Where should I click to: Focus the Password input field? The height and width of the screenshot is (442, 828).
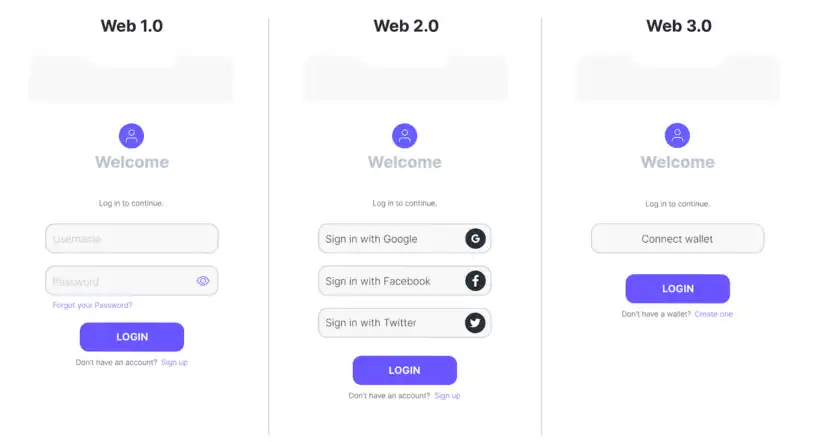pos(132,281)
